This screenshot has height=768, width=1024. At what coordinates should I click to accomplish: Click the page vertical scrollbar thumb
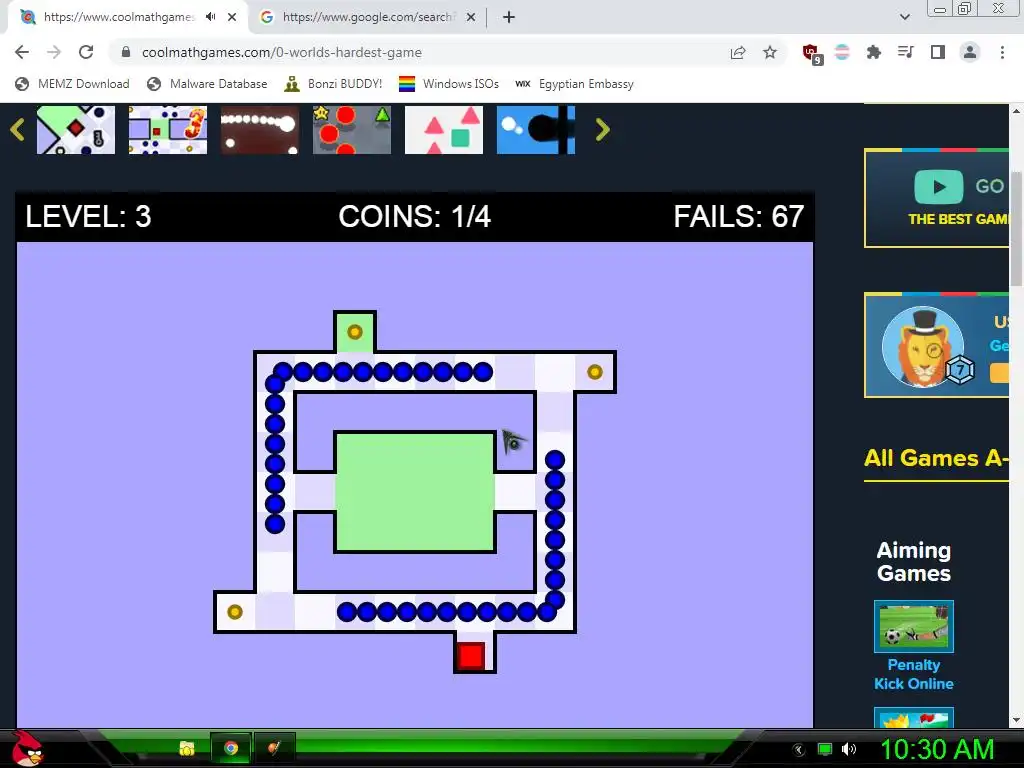pos(1016,229)
